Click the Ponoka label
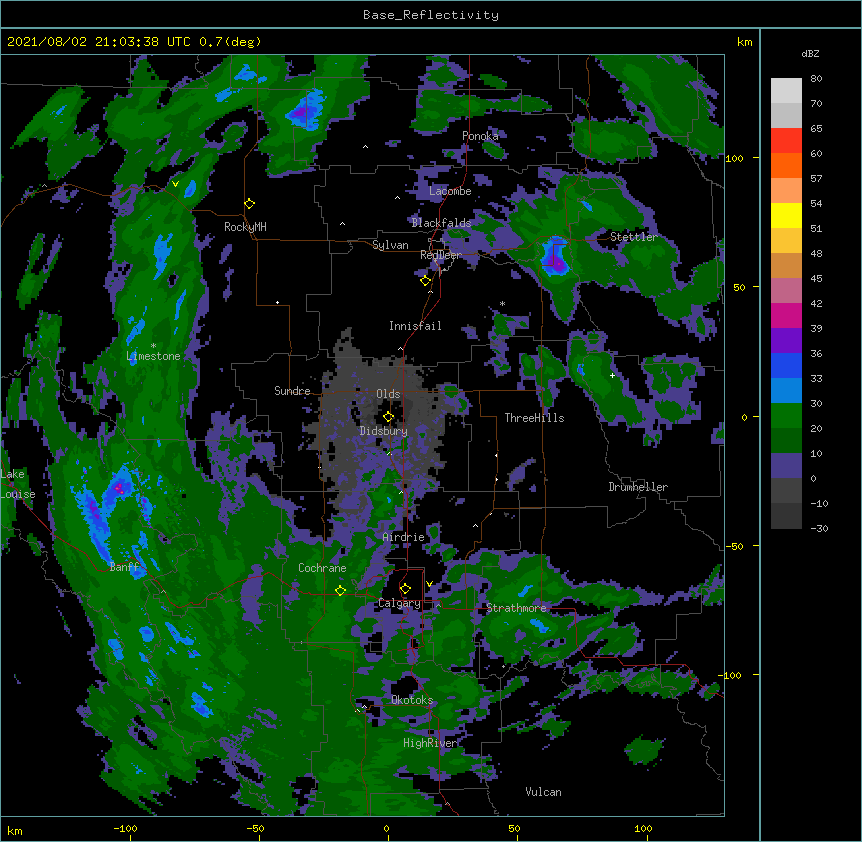The image size is (862, 842). 480,136
